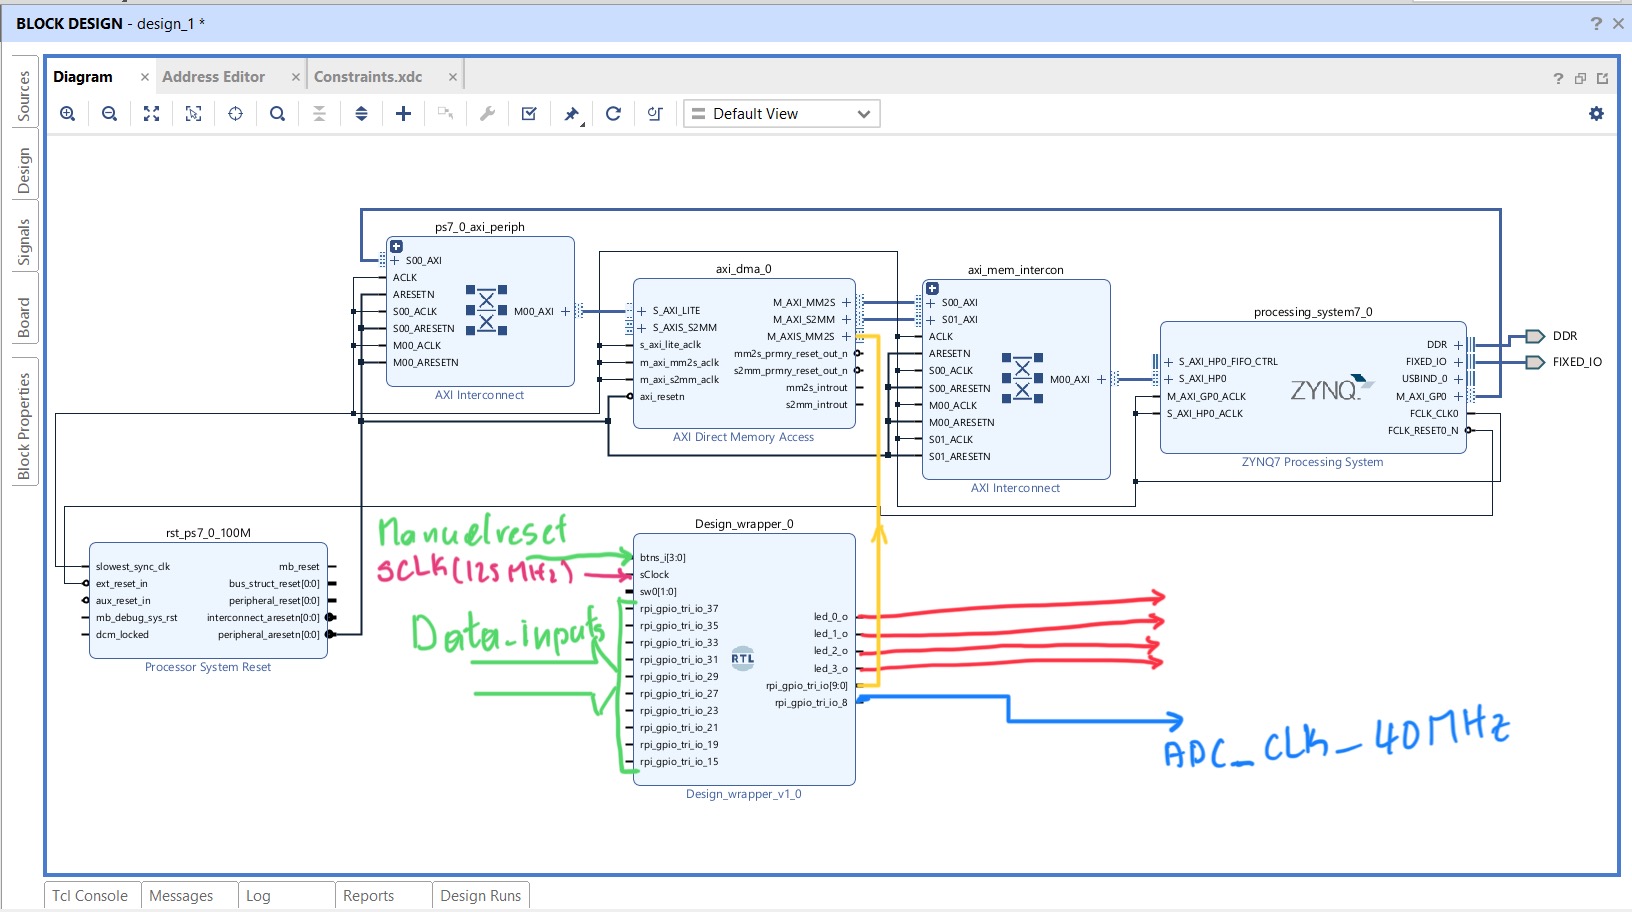Click the M_AXIS_MM2S pin on axi_dma_0
This screenshot has width=1632, height=912.
click(x=800, y=337)
